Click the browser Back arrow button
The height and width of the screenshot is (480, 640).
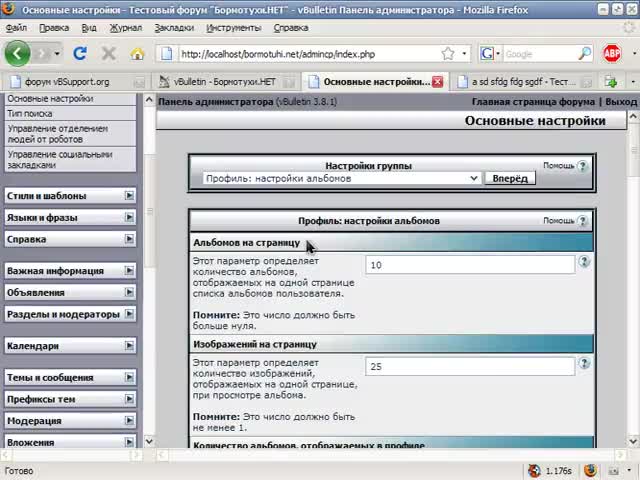[18, 54]
